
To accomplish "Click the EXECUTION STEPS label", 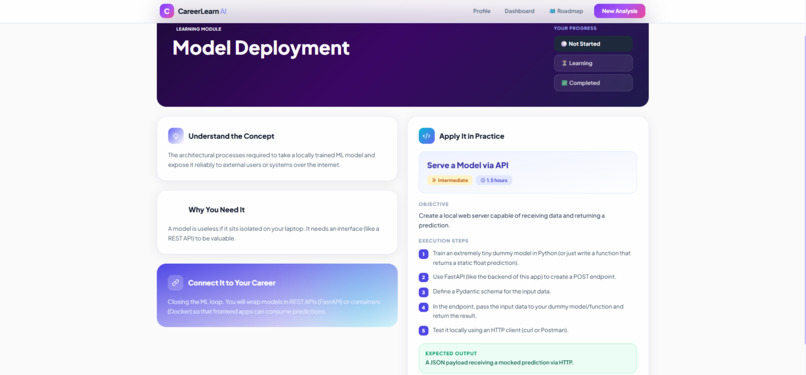I will pos(444,241).
